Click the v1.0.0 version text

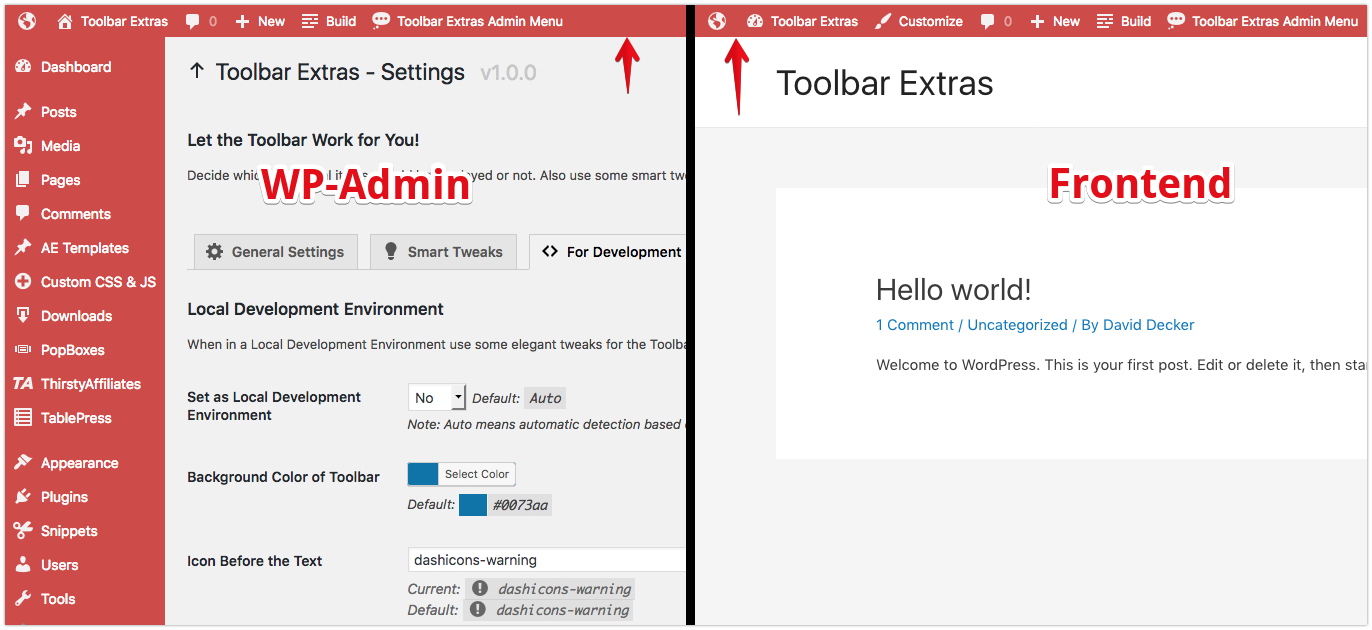(x=508, y=73)
